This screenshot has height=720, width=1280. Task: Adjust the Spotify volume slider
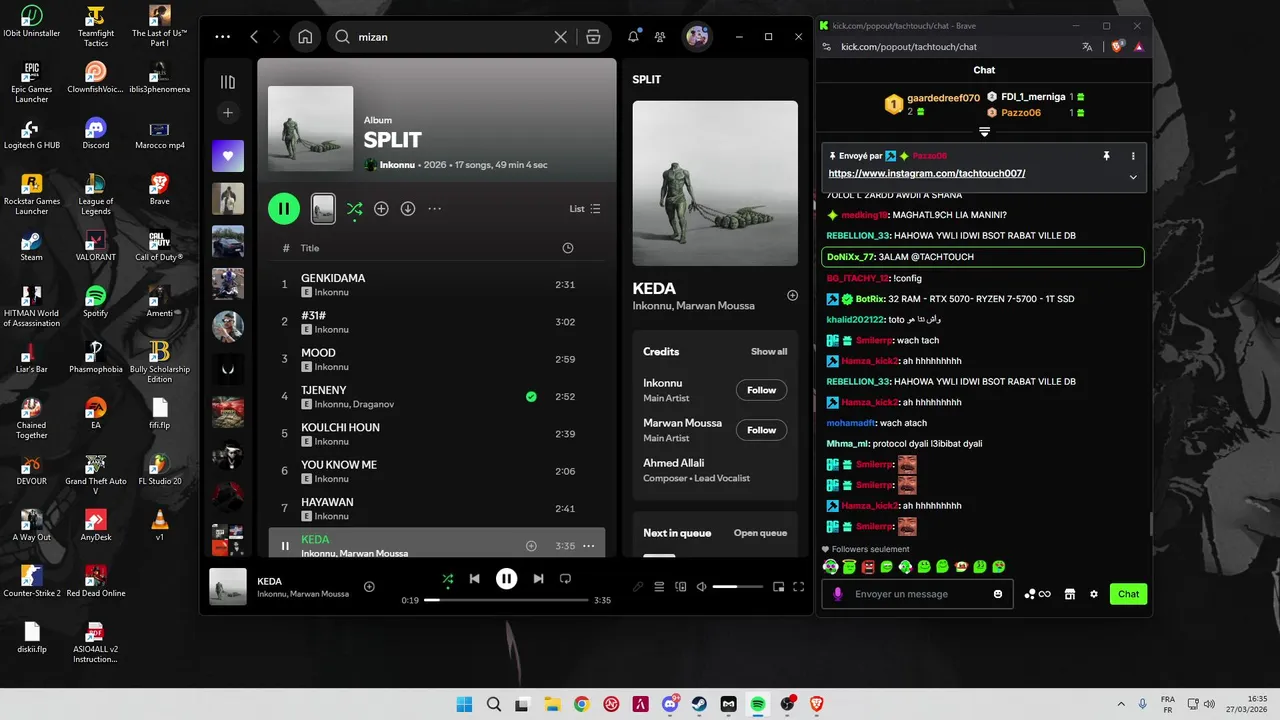[x=738, y=587]
